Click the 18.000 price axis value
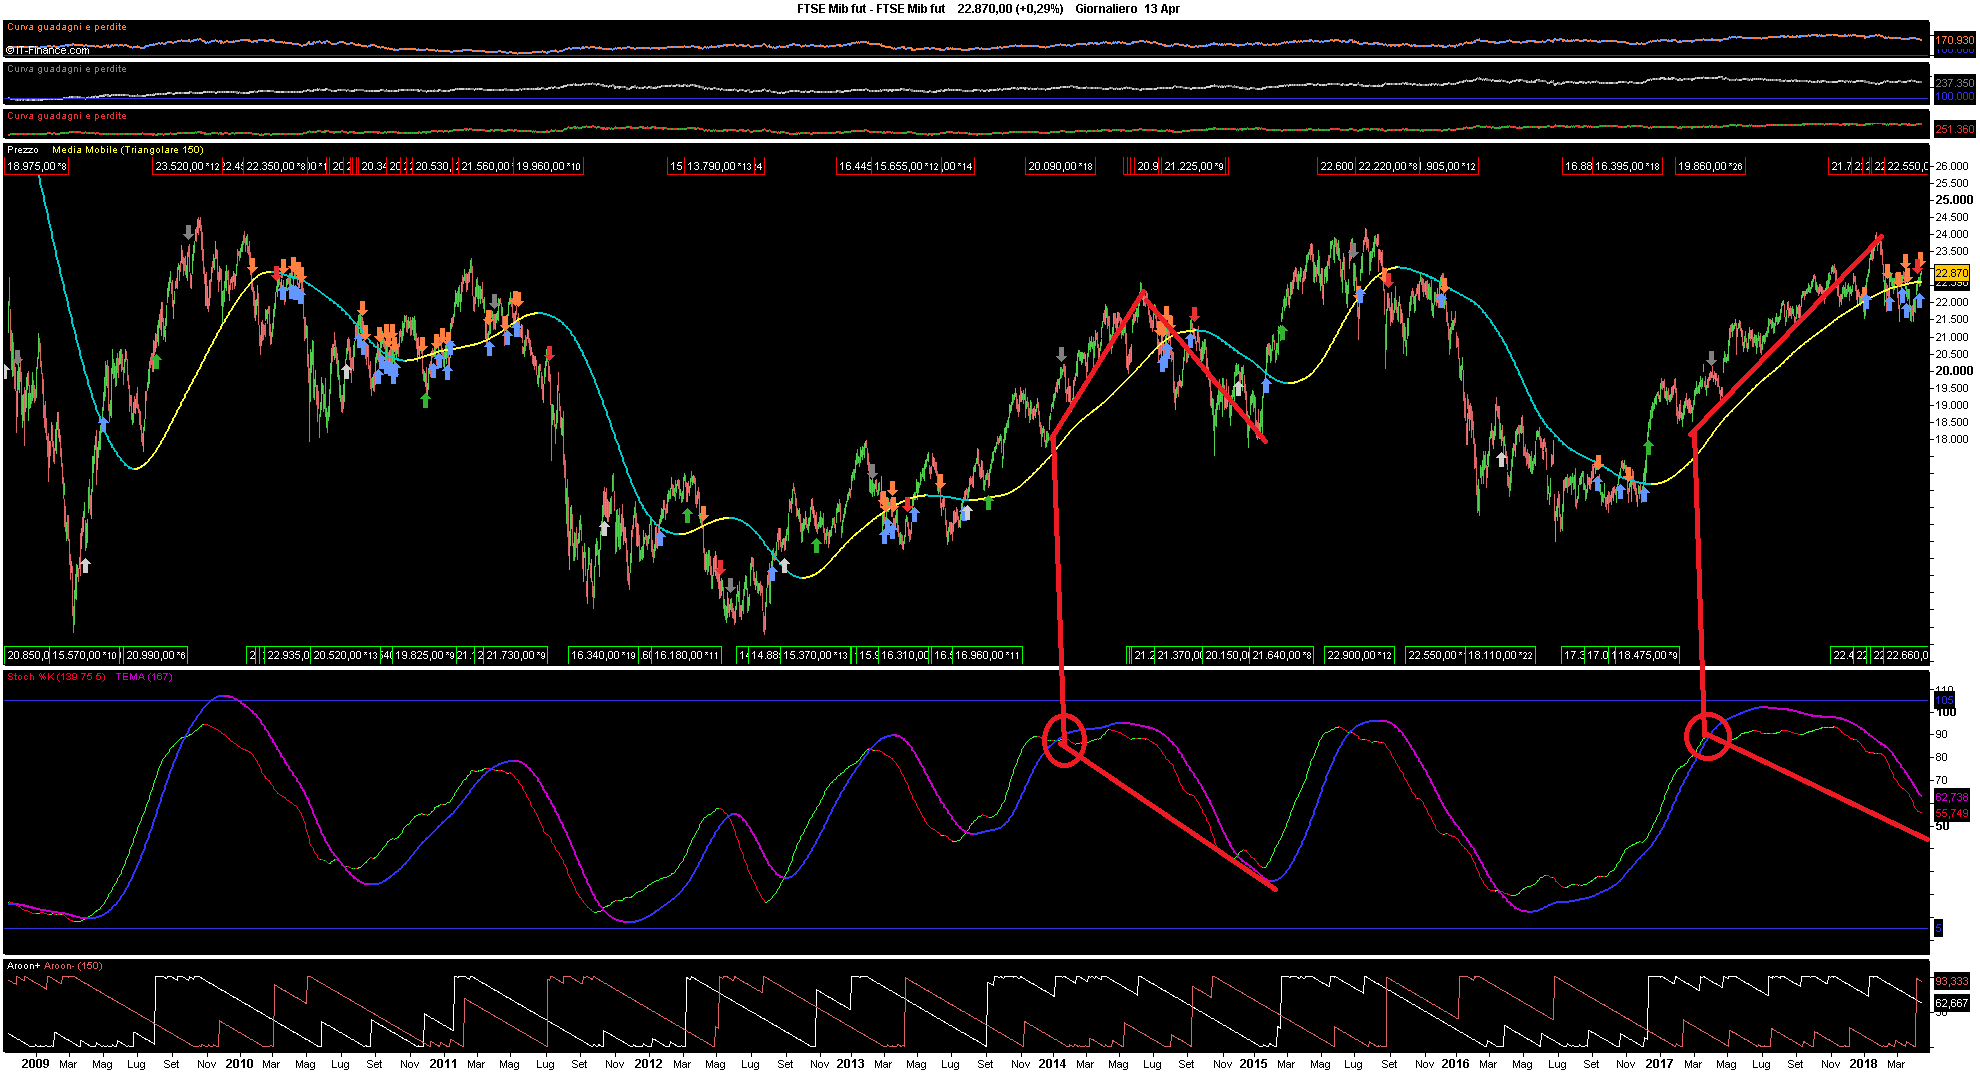 tap(1952, 440)
